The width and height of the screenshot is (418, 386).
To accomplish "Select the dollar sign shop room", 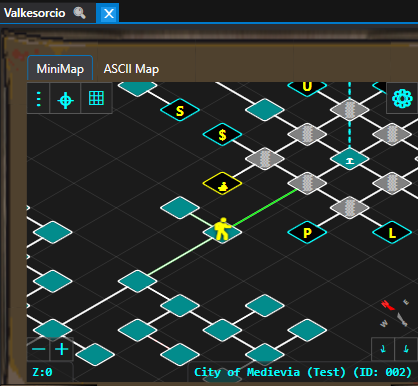I will [222, 135].
